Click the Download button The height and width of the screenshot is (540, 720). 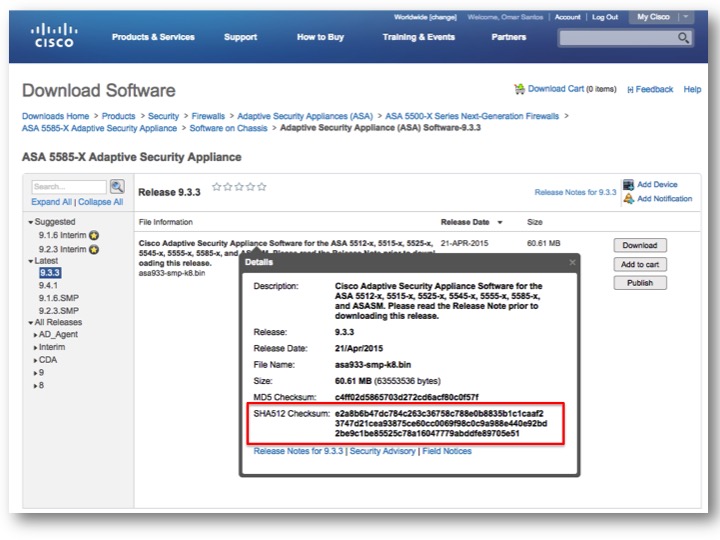(x=640, y=245)
